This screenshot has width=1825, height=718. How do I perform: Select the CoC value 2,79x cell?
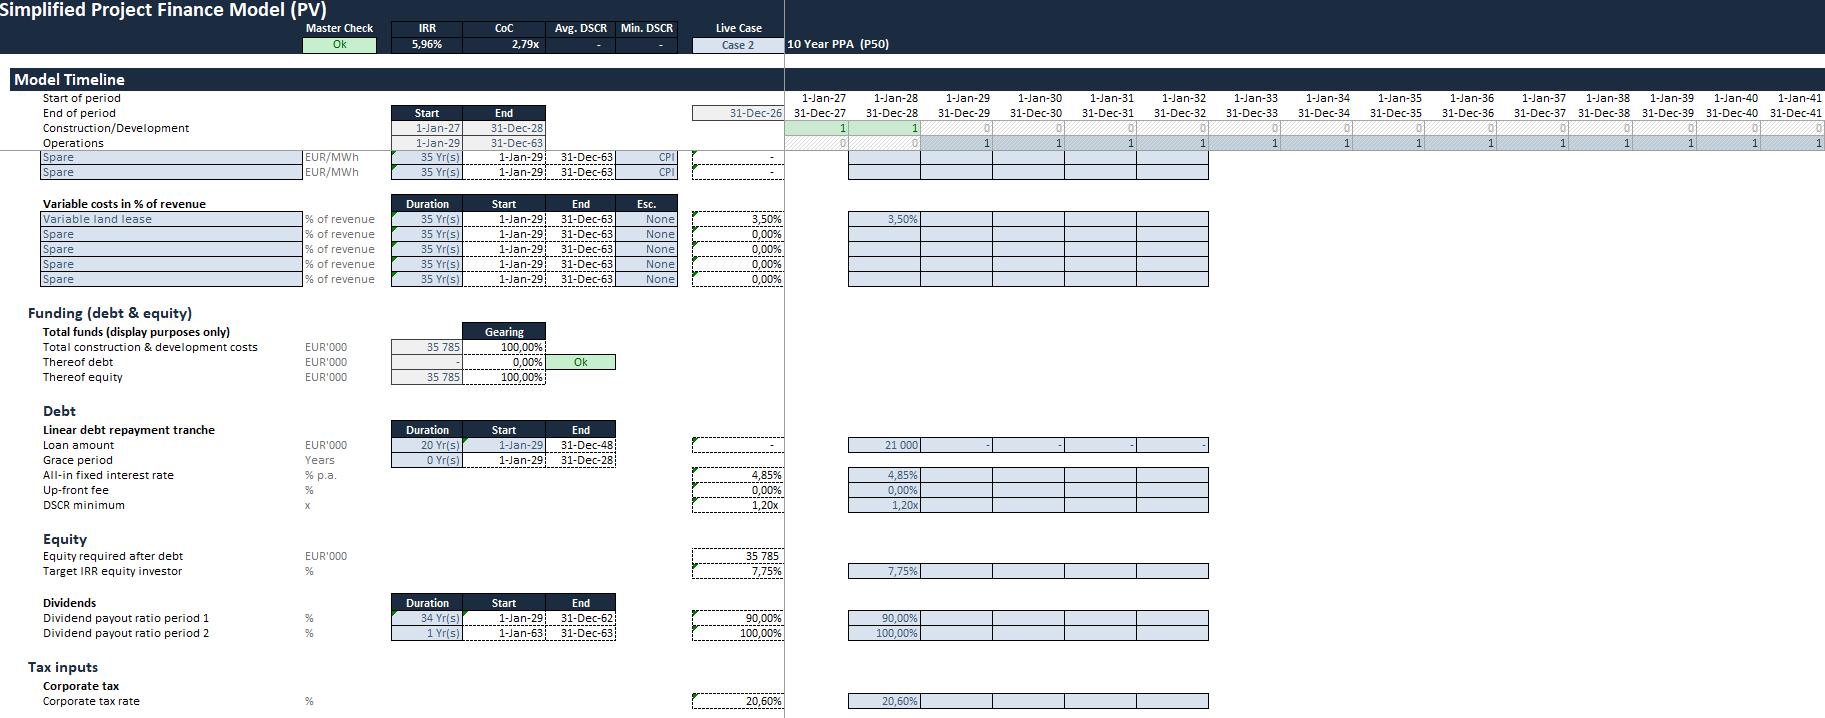click(504, 45)
